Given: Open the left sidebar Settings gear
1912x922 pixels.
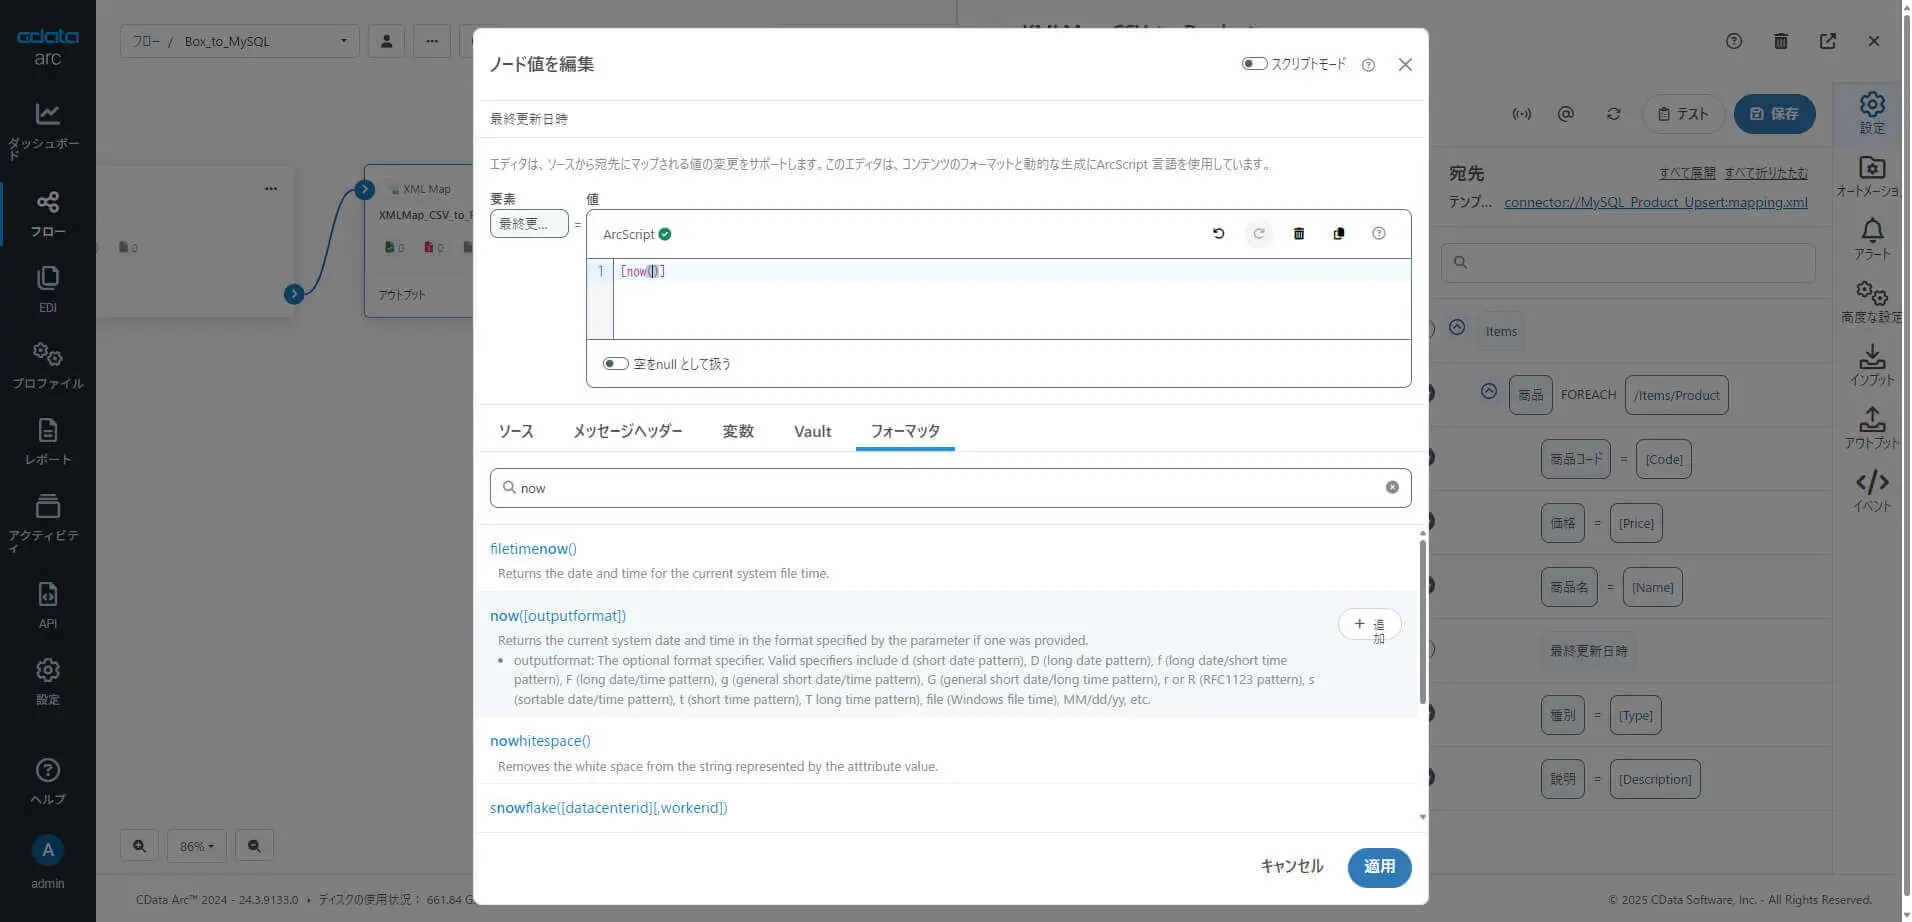Looking at the screenshot, I should coord(47,681).
